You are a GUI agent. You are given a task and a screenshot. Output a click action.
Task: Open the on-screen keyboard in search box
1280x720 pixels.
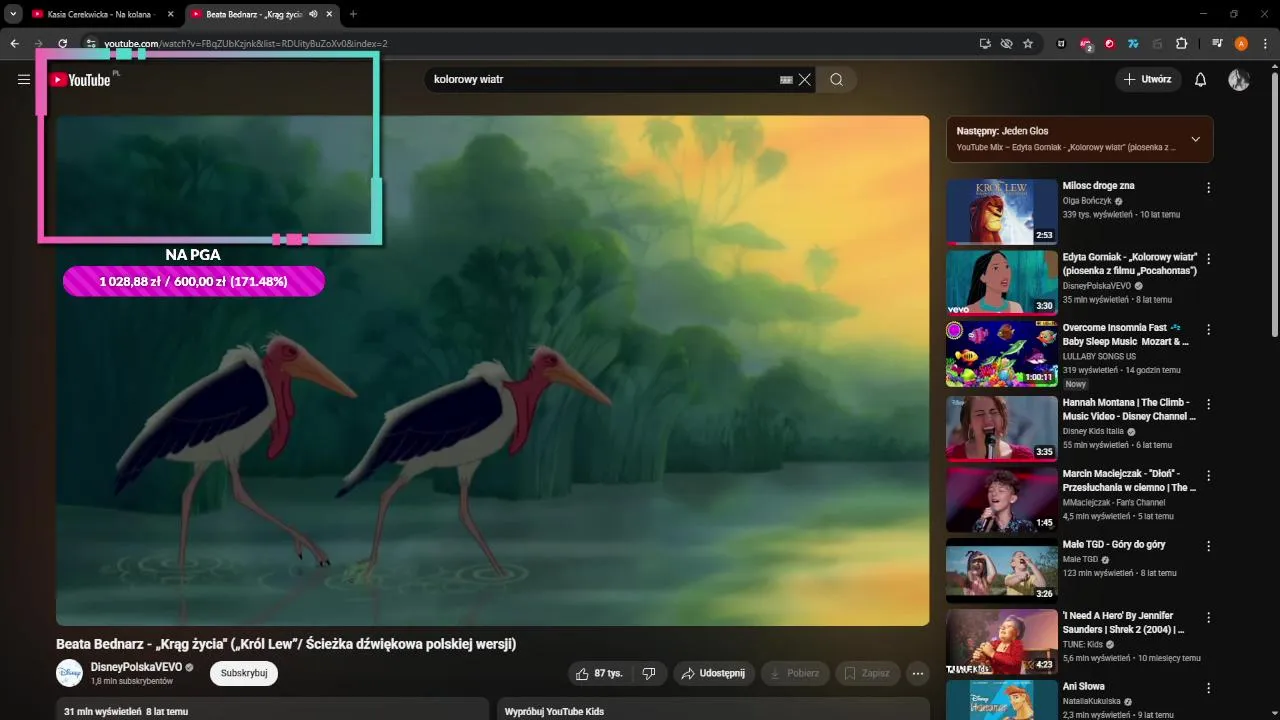pyautogui.click(x=786, y=80)
